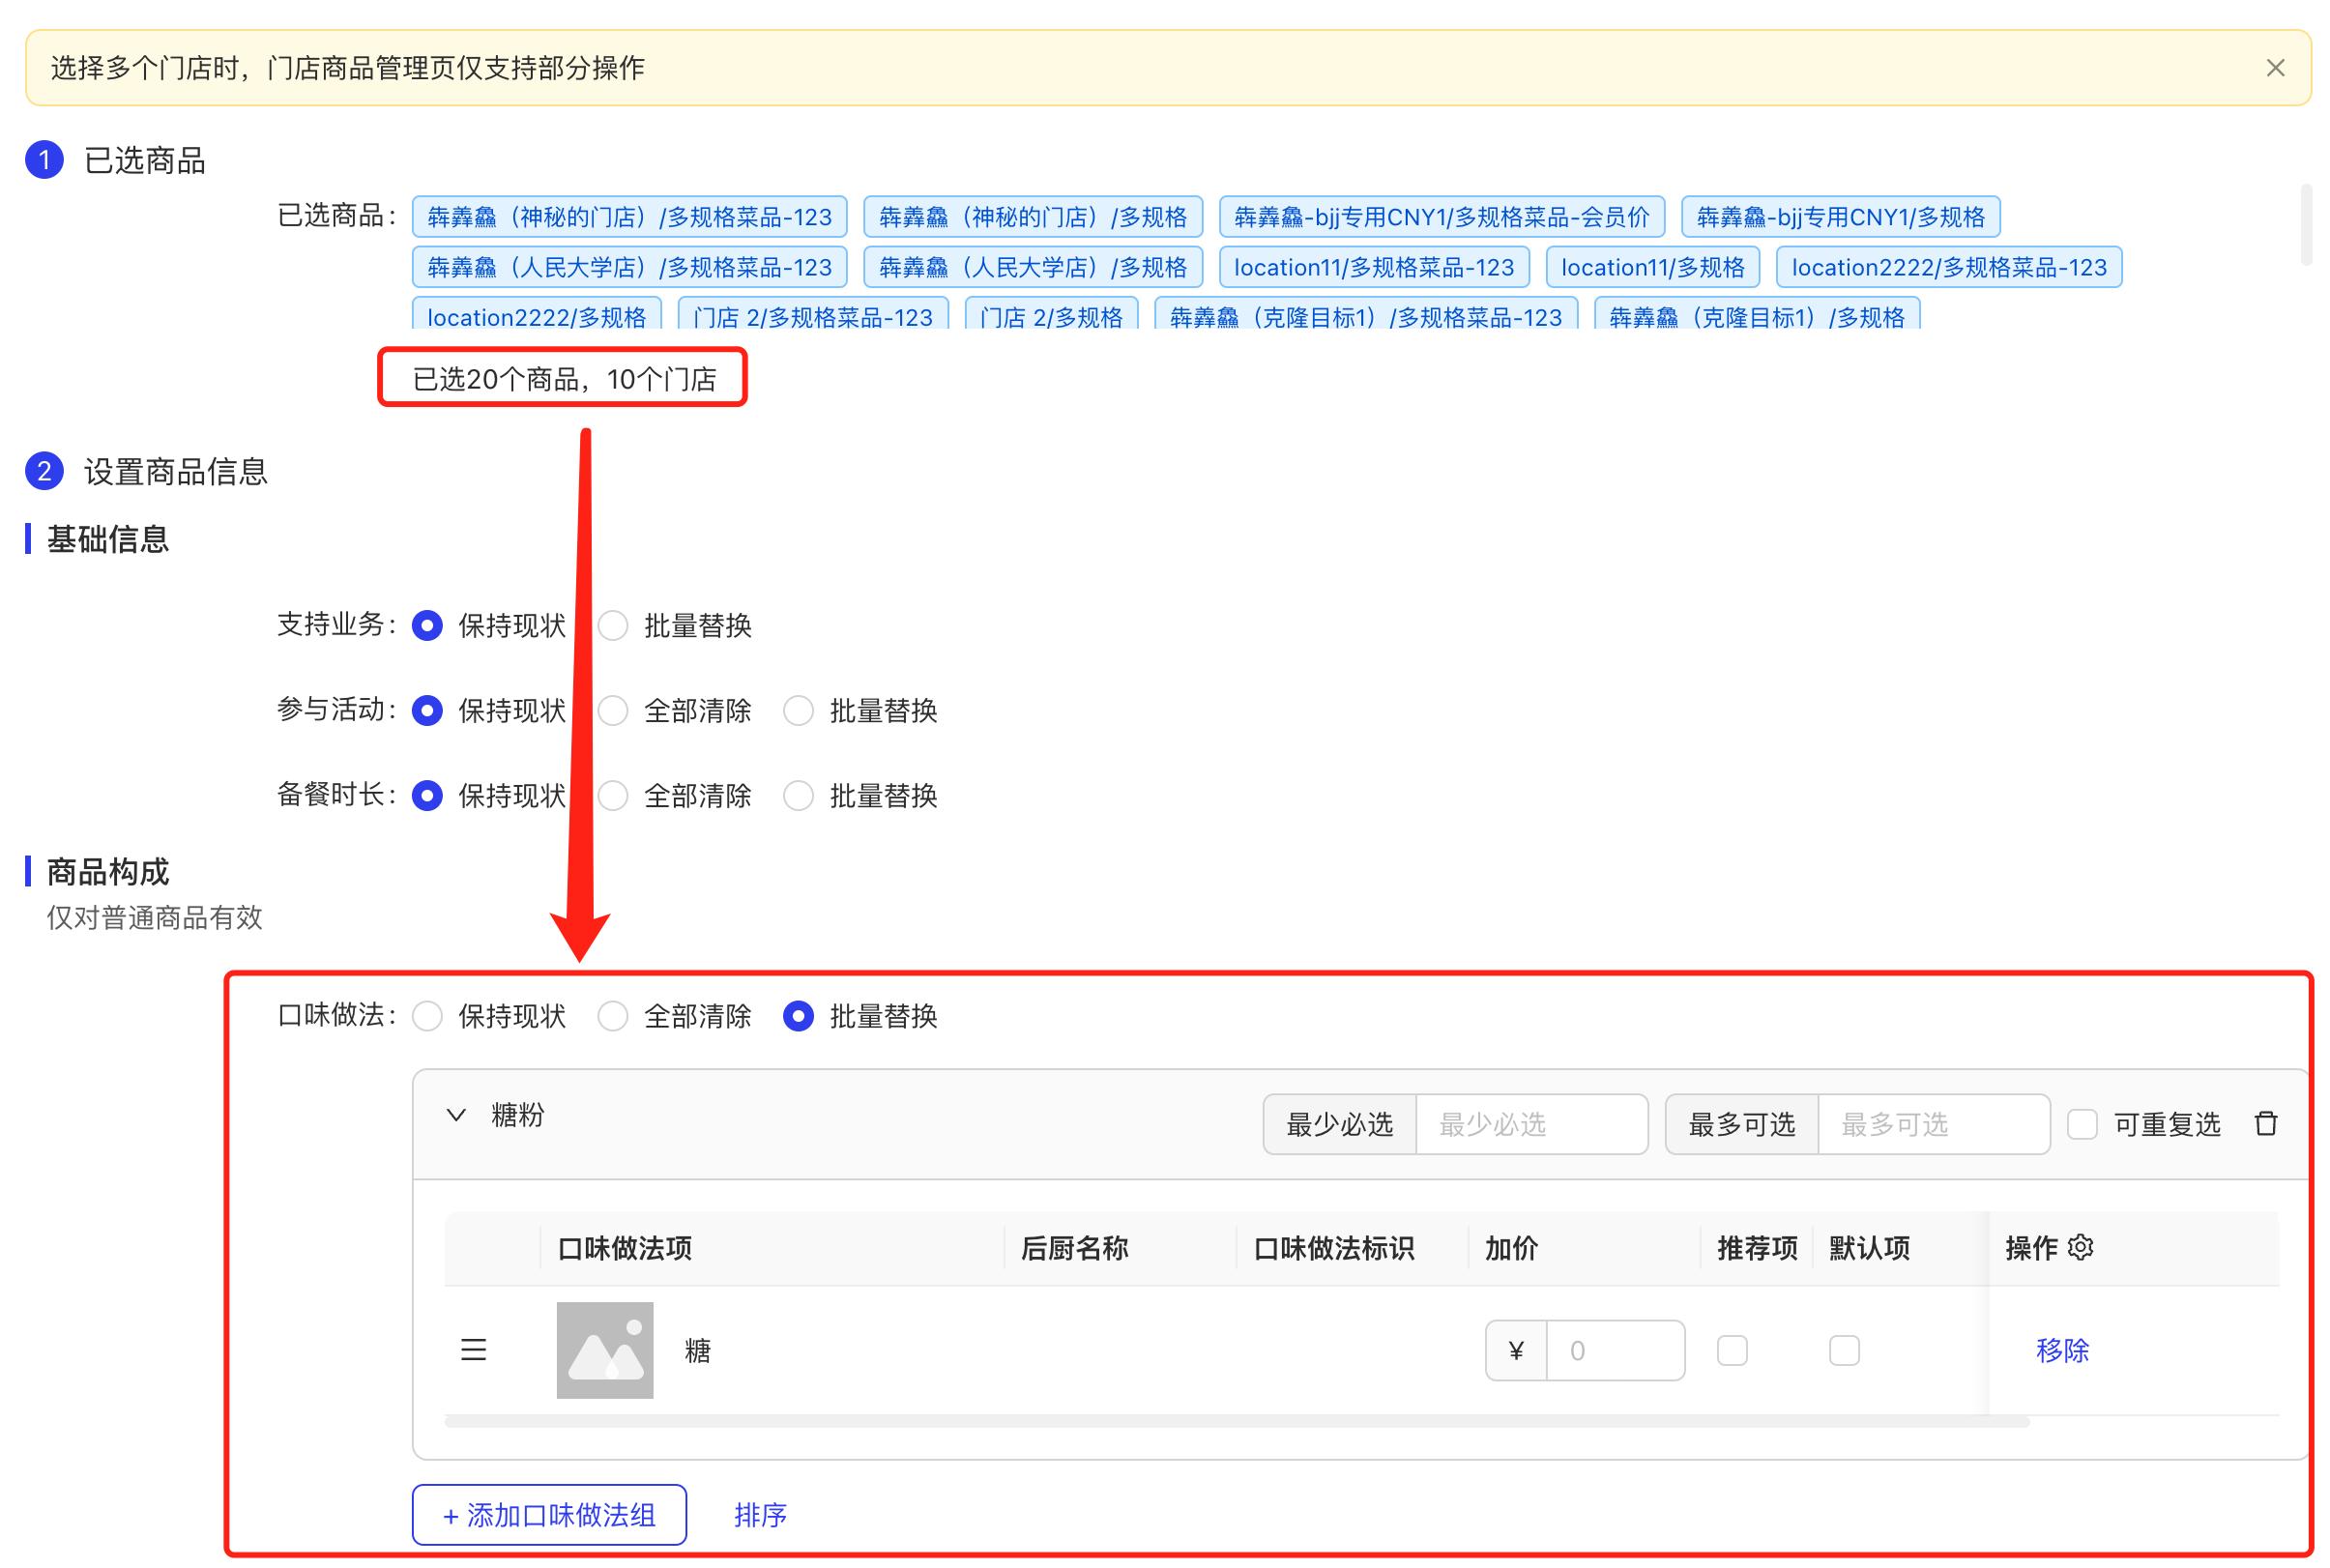Close the yellow multi-store notice banner
This screenshot has width=2330, height=1568.
[x=2275, y=68]
